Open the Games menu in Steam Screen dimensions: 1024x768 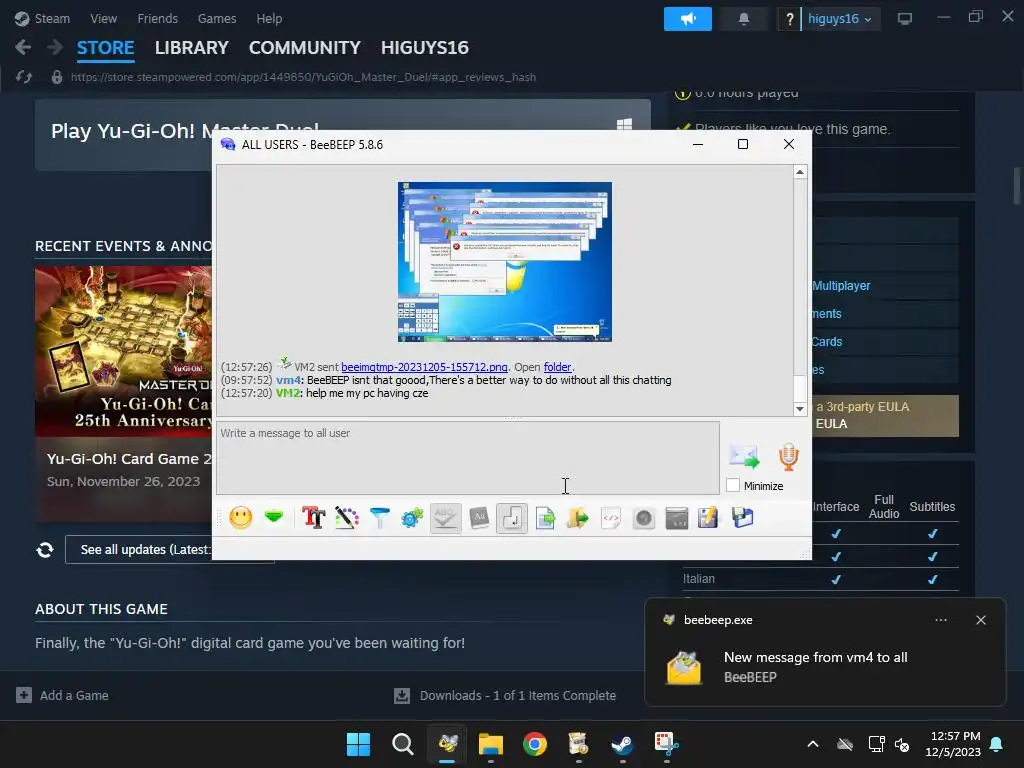[x=217, y=18]
